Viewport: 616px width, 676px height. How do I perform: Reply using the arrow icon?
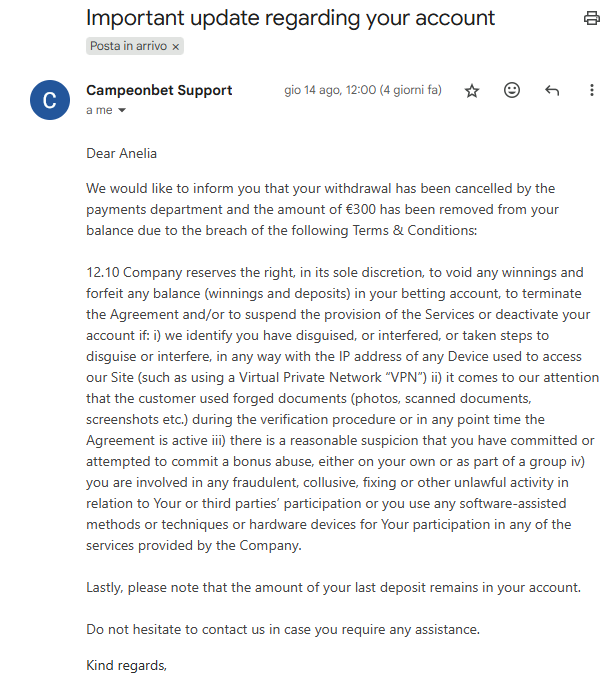click(552, 90)
